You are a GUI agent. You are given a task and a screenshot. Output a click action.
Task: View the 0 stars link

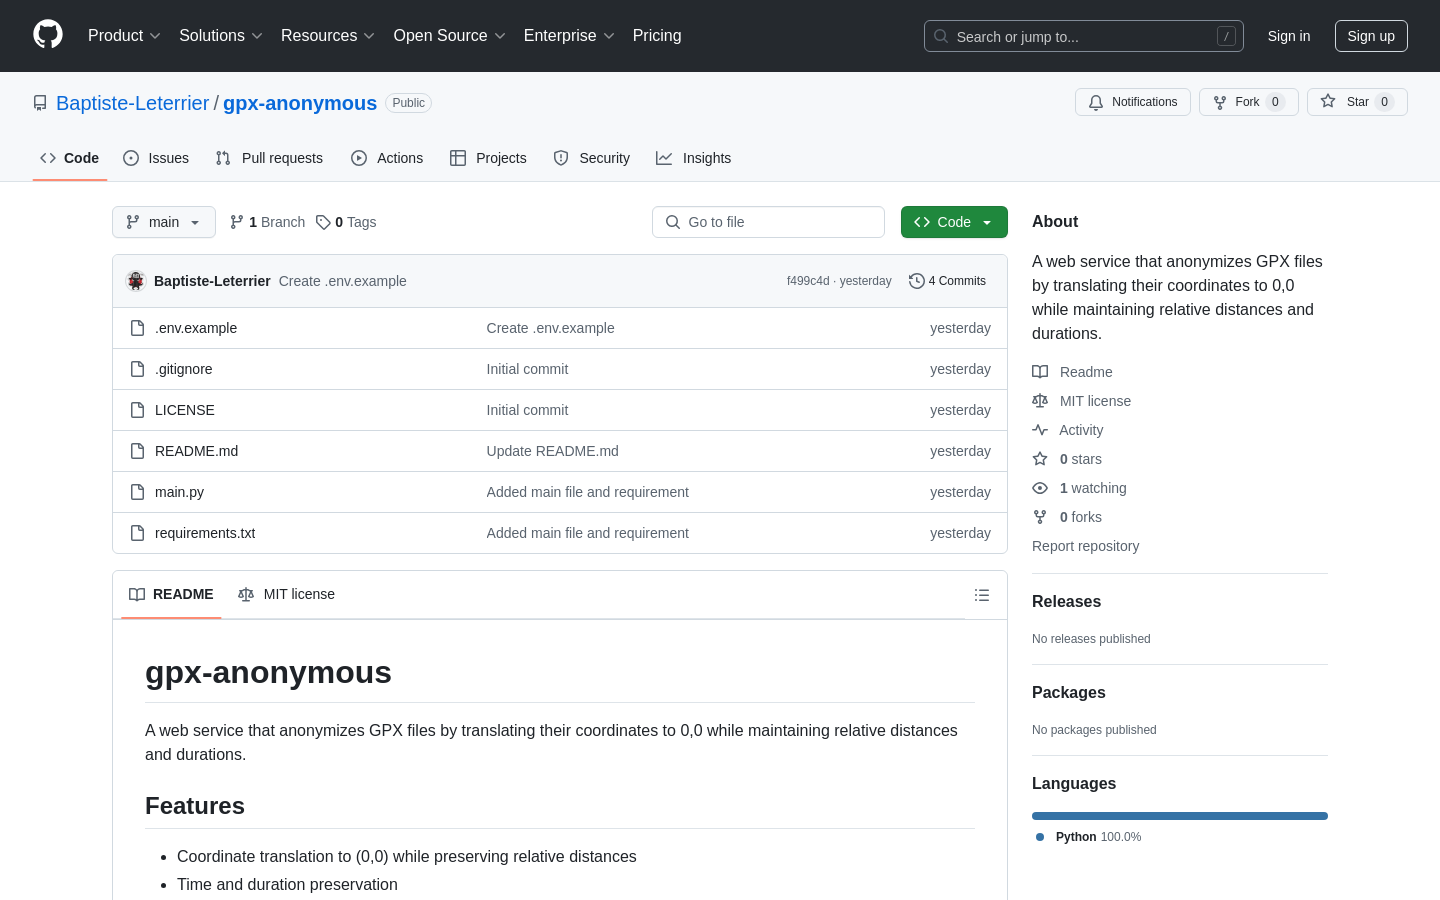[x=1067, y=459]
